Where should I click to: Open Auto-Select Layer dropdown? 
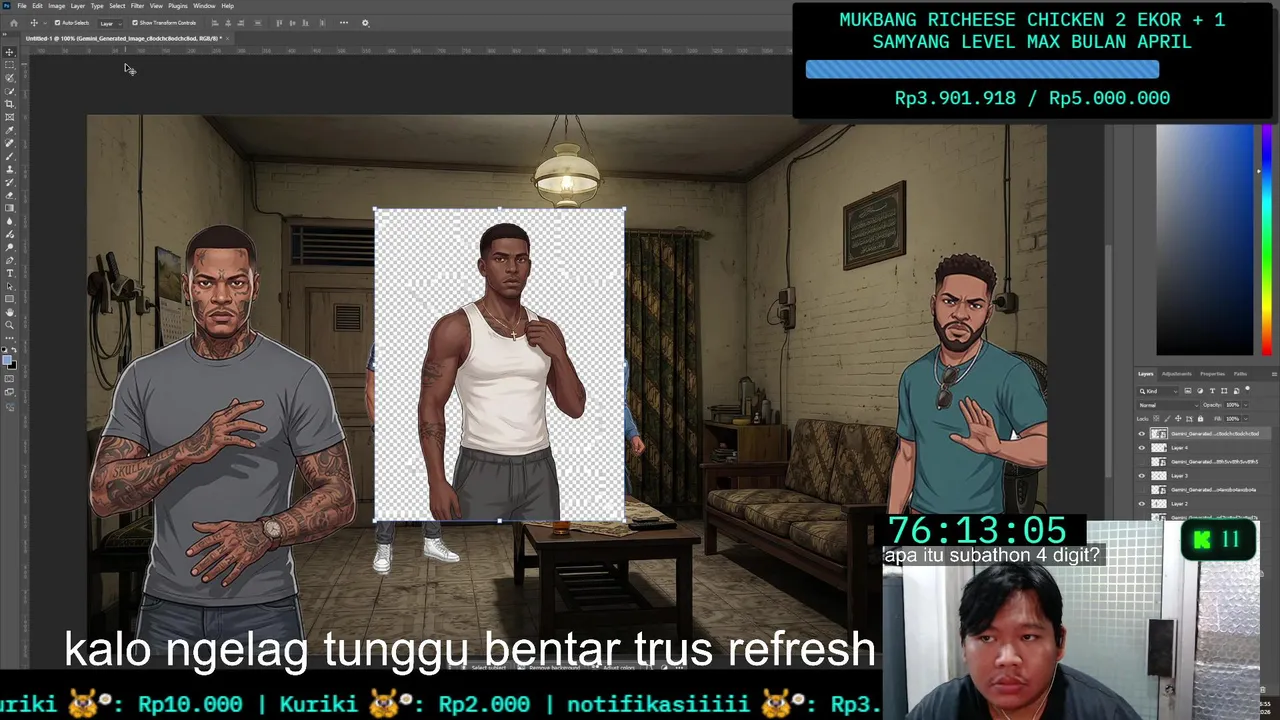pyautogui.click(x=111, y=23)
